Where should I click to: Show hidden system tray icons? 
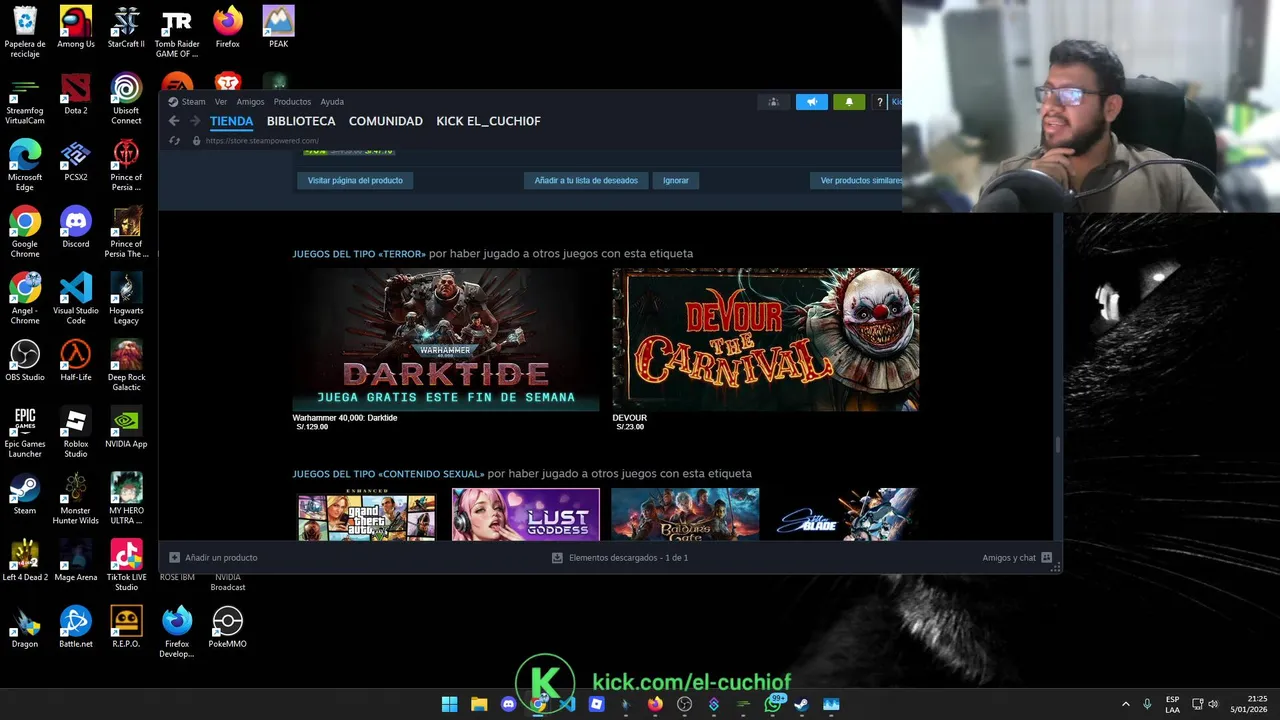click(1125, 704)
